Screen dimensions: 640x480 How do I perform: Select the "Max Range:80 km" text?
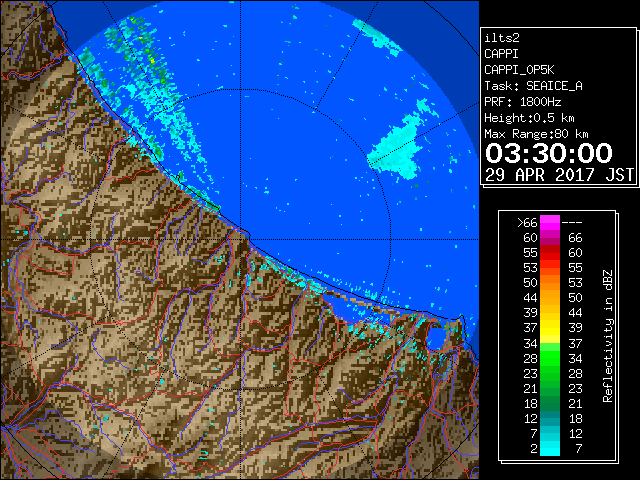pyautogui.click(x=536, y=134)
